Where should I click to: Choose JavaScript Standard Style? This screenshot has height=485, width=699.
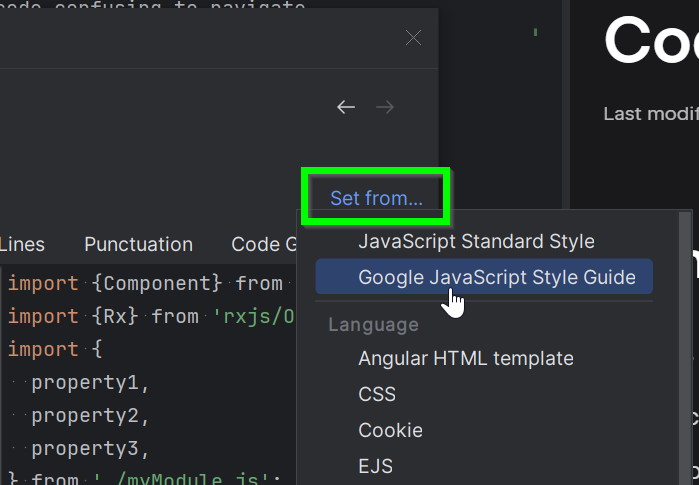click(x=476, y=241)
